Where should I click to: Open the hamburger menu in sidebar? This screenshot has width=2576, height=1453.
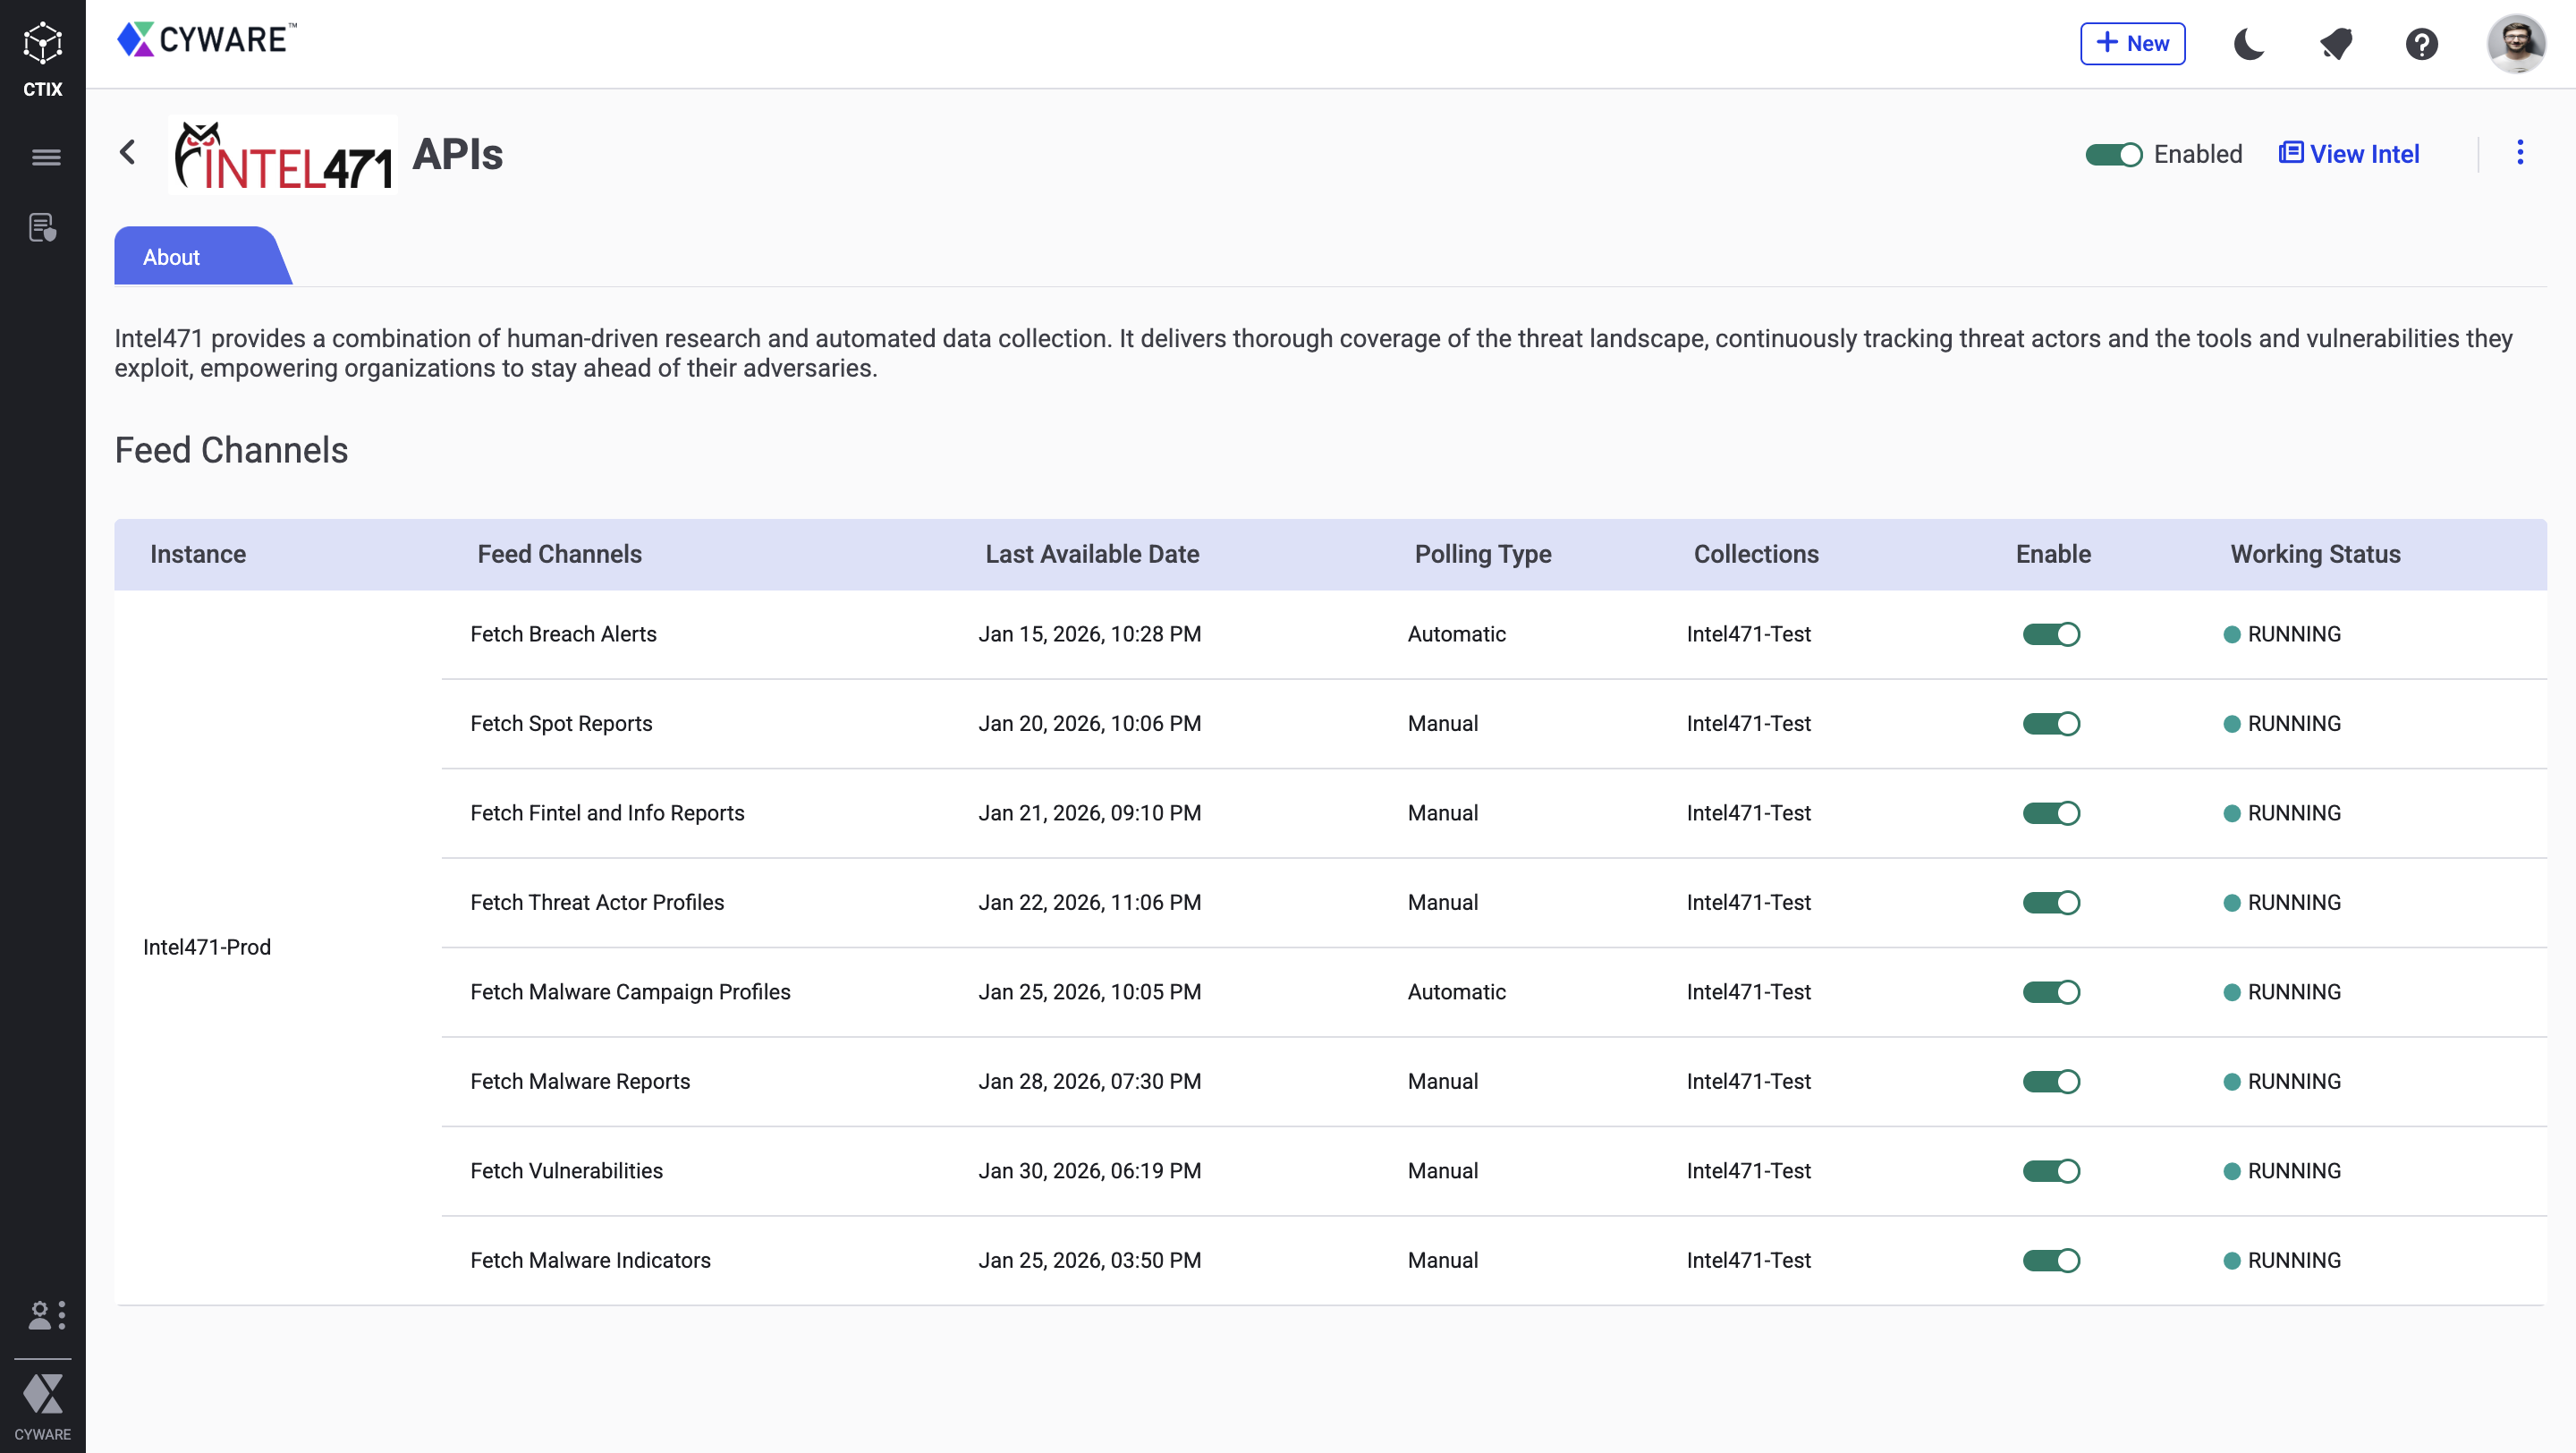point(45,157)
